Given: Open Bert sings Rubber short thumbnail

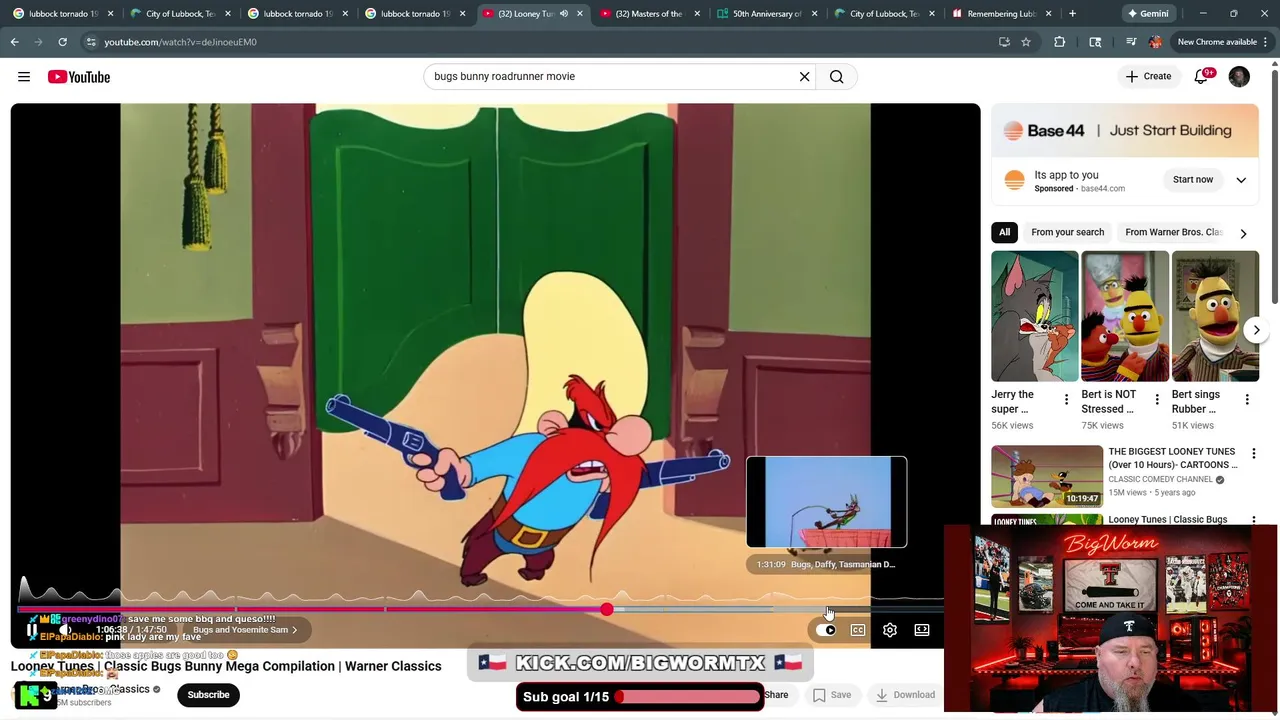Looking at the screenshot, I should click(1215, 316).
